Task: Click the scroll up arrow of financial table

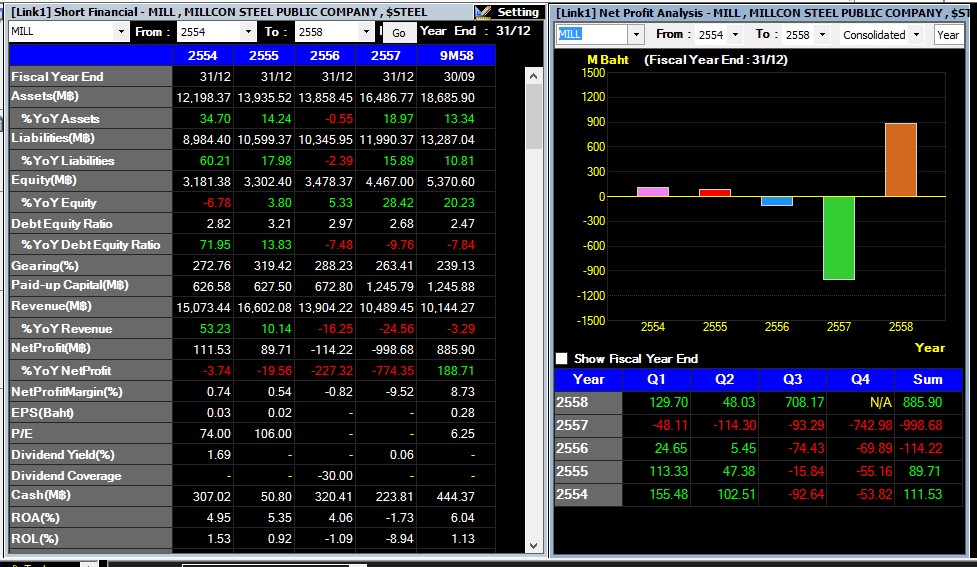Action: click(533, 77)
